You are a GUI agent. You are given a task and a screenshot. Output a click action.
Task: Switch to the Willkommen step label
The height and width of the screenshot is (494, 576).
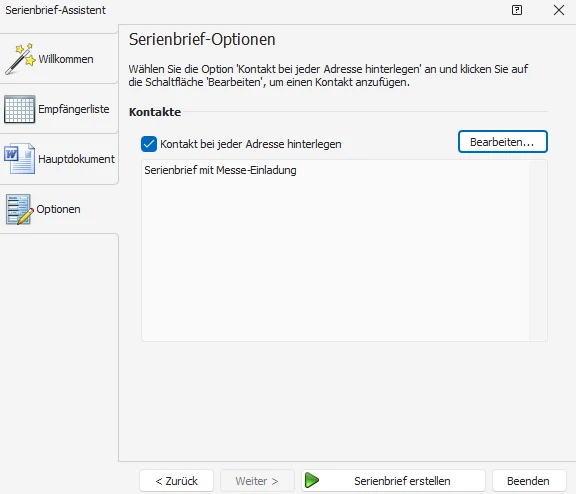click(66, 59)
